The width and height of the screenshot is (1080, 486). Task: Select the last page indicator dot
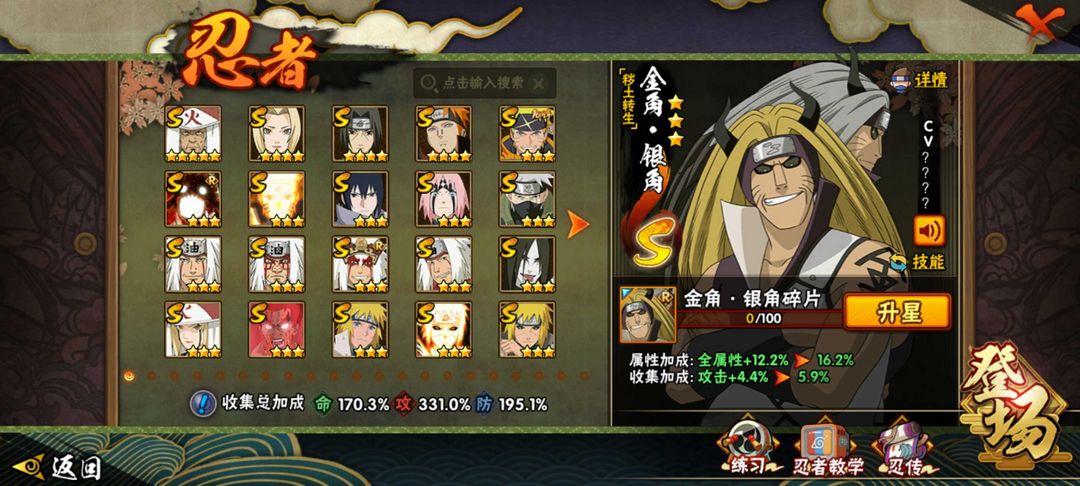584,375
